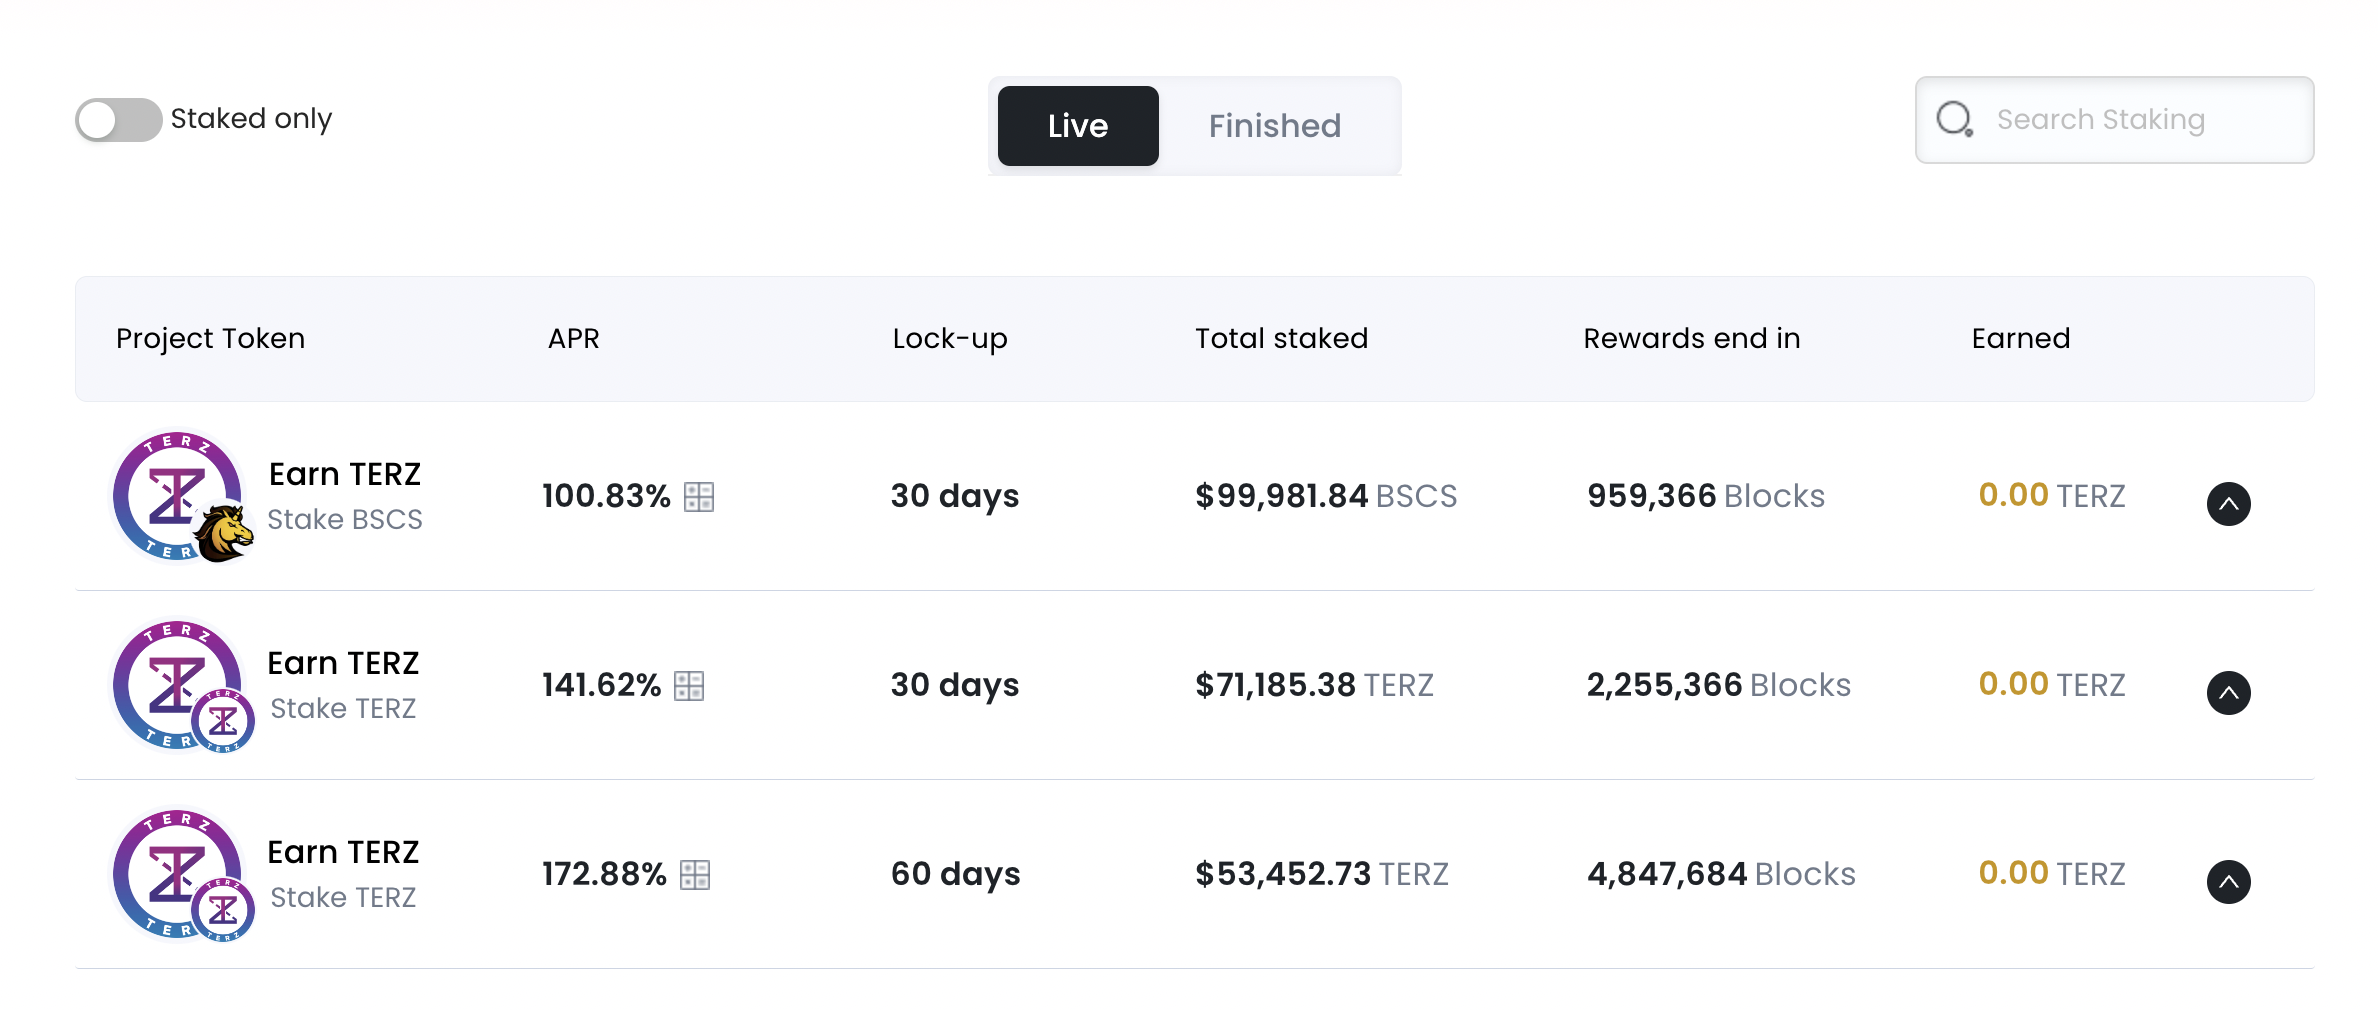This screenshot has height=1010, width=2378.
Task: Click Earn TERZ title in 141.62% row
Action: [x=343, y=663]
